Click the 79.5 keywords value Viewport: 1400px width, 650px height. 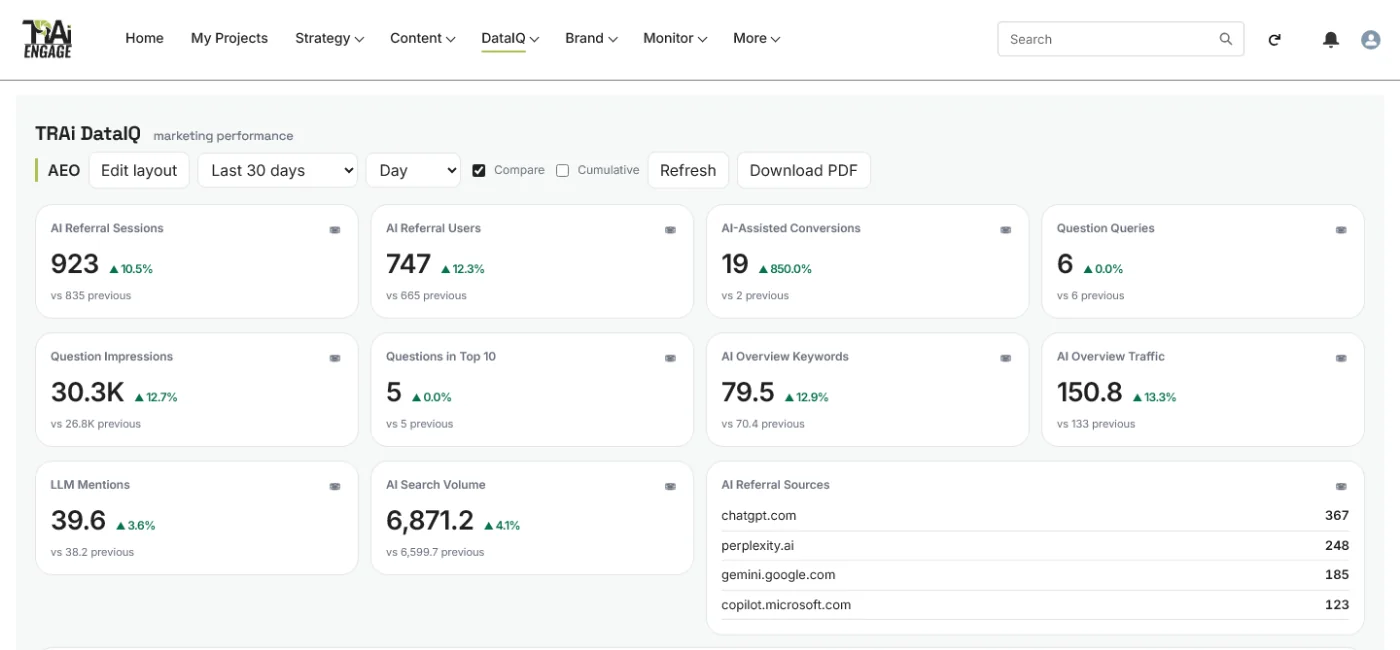point(748,392)
